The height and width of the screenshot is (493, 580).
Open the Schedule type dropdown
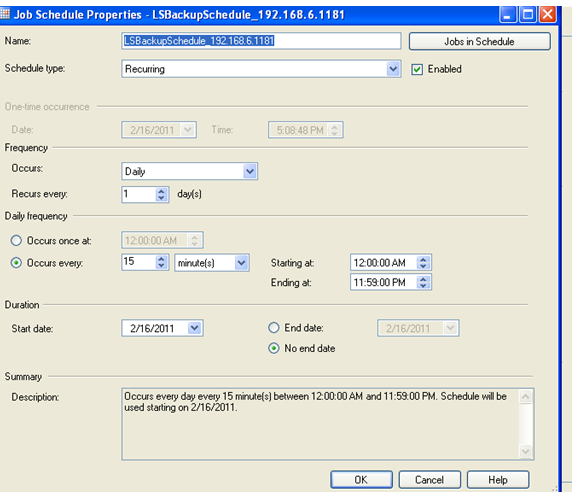(x=393, y=69)
